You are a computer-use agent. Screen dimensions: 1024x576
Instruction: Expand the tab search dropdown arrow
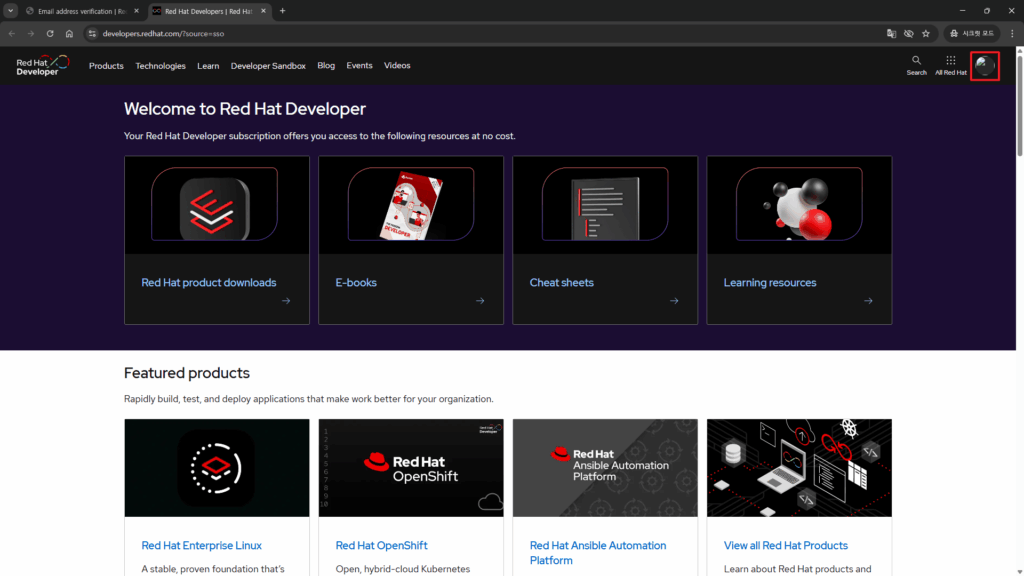pos(11,11)
